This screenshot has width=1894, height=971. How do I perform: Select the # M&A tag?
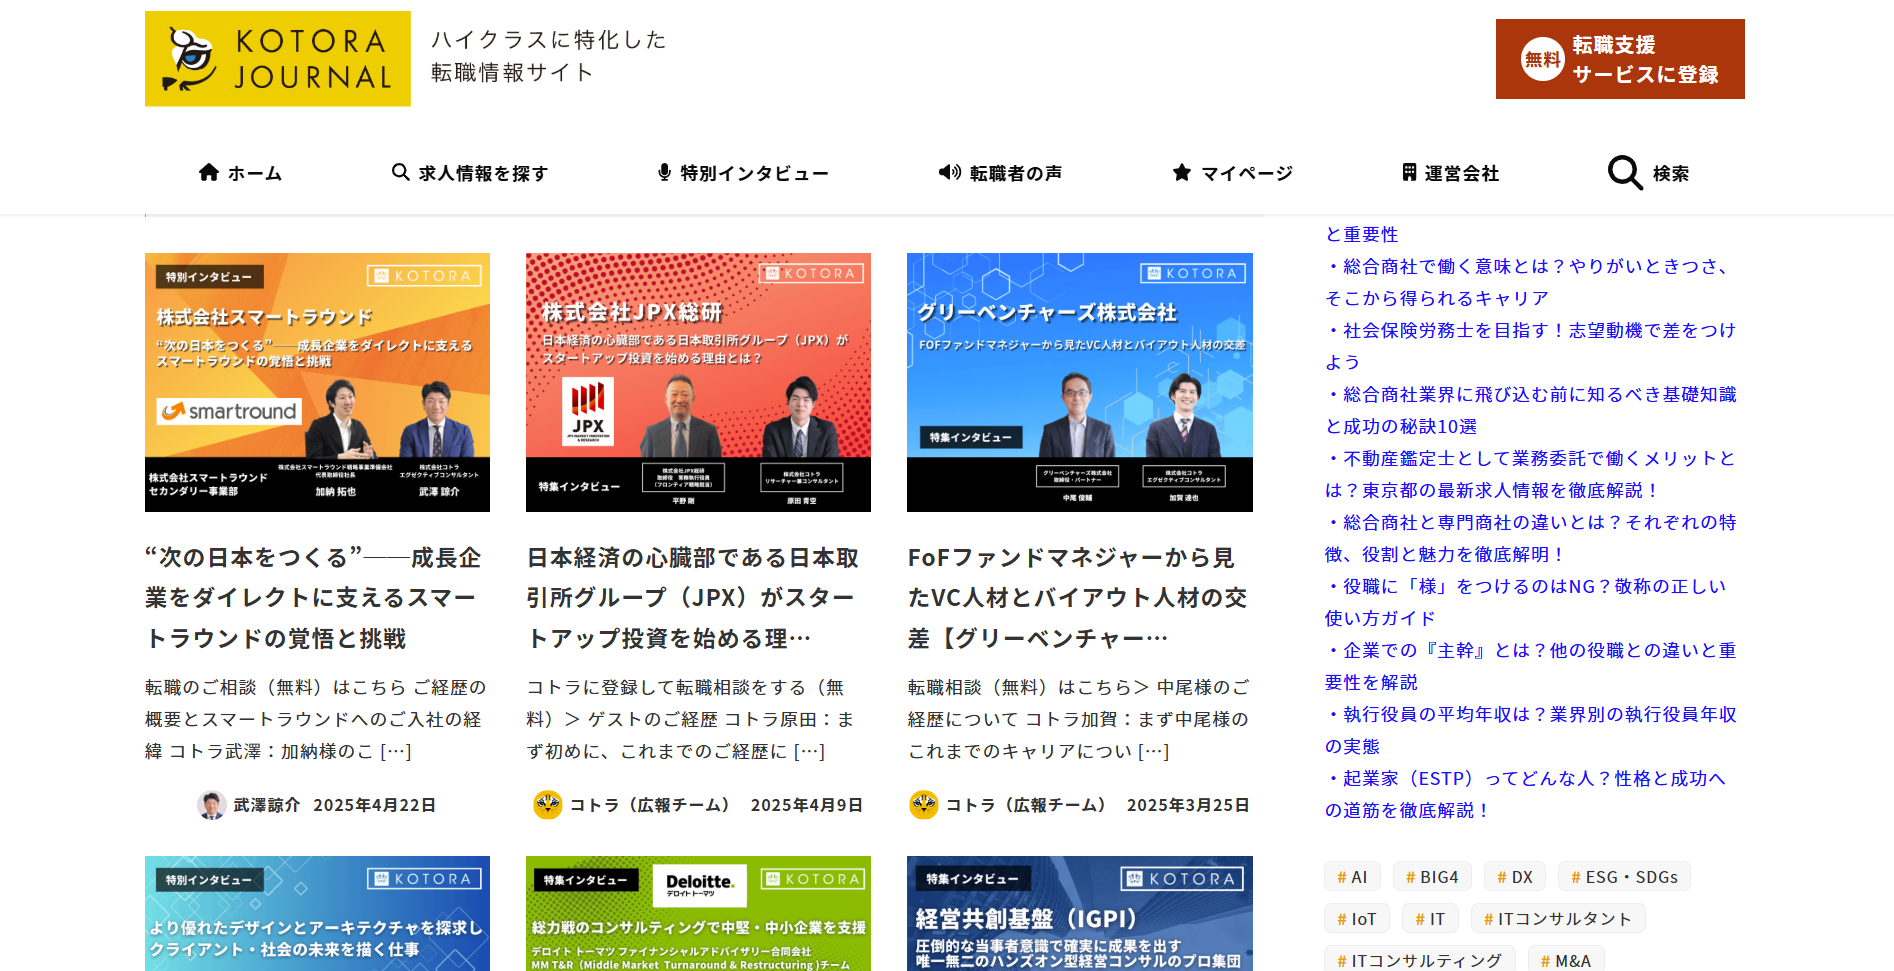tap(1566, 960)
